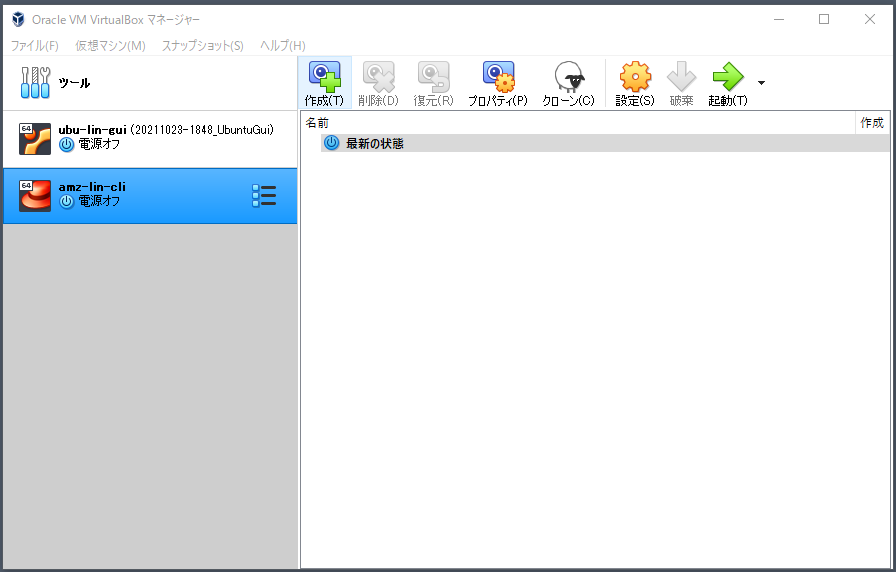896x572 pixels.
Task: Select the 最新の状態 current state row
Action: (605, 143)
